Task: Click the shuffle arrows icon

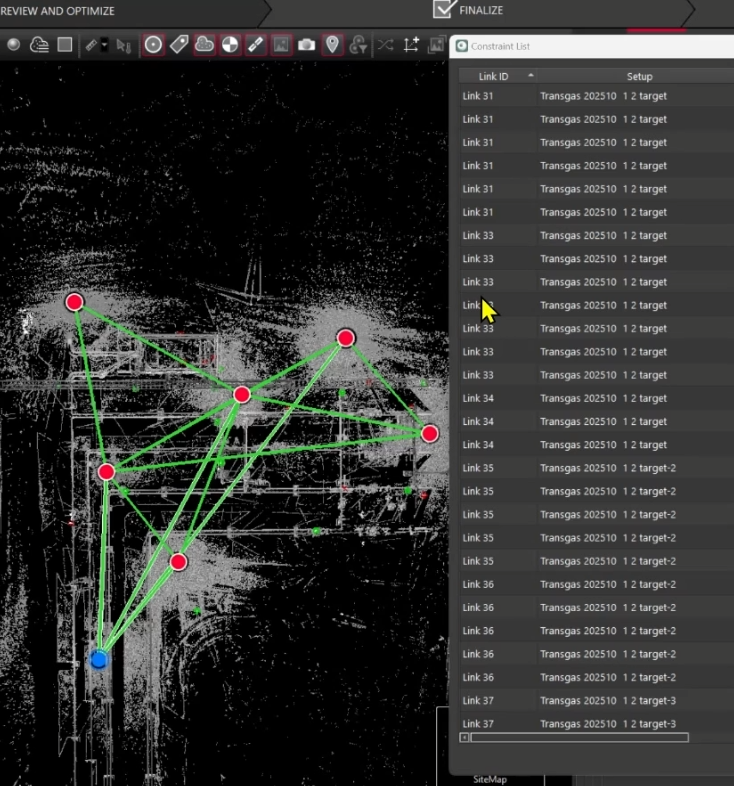Action: pos(385,45)
